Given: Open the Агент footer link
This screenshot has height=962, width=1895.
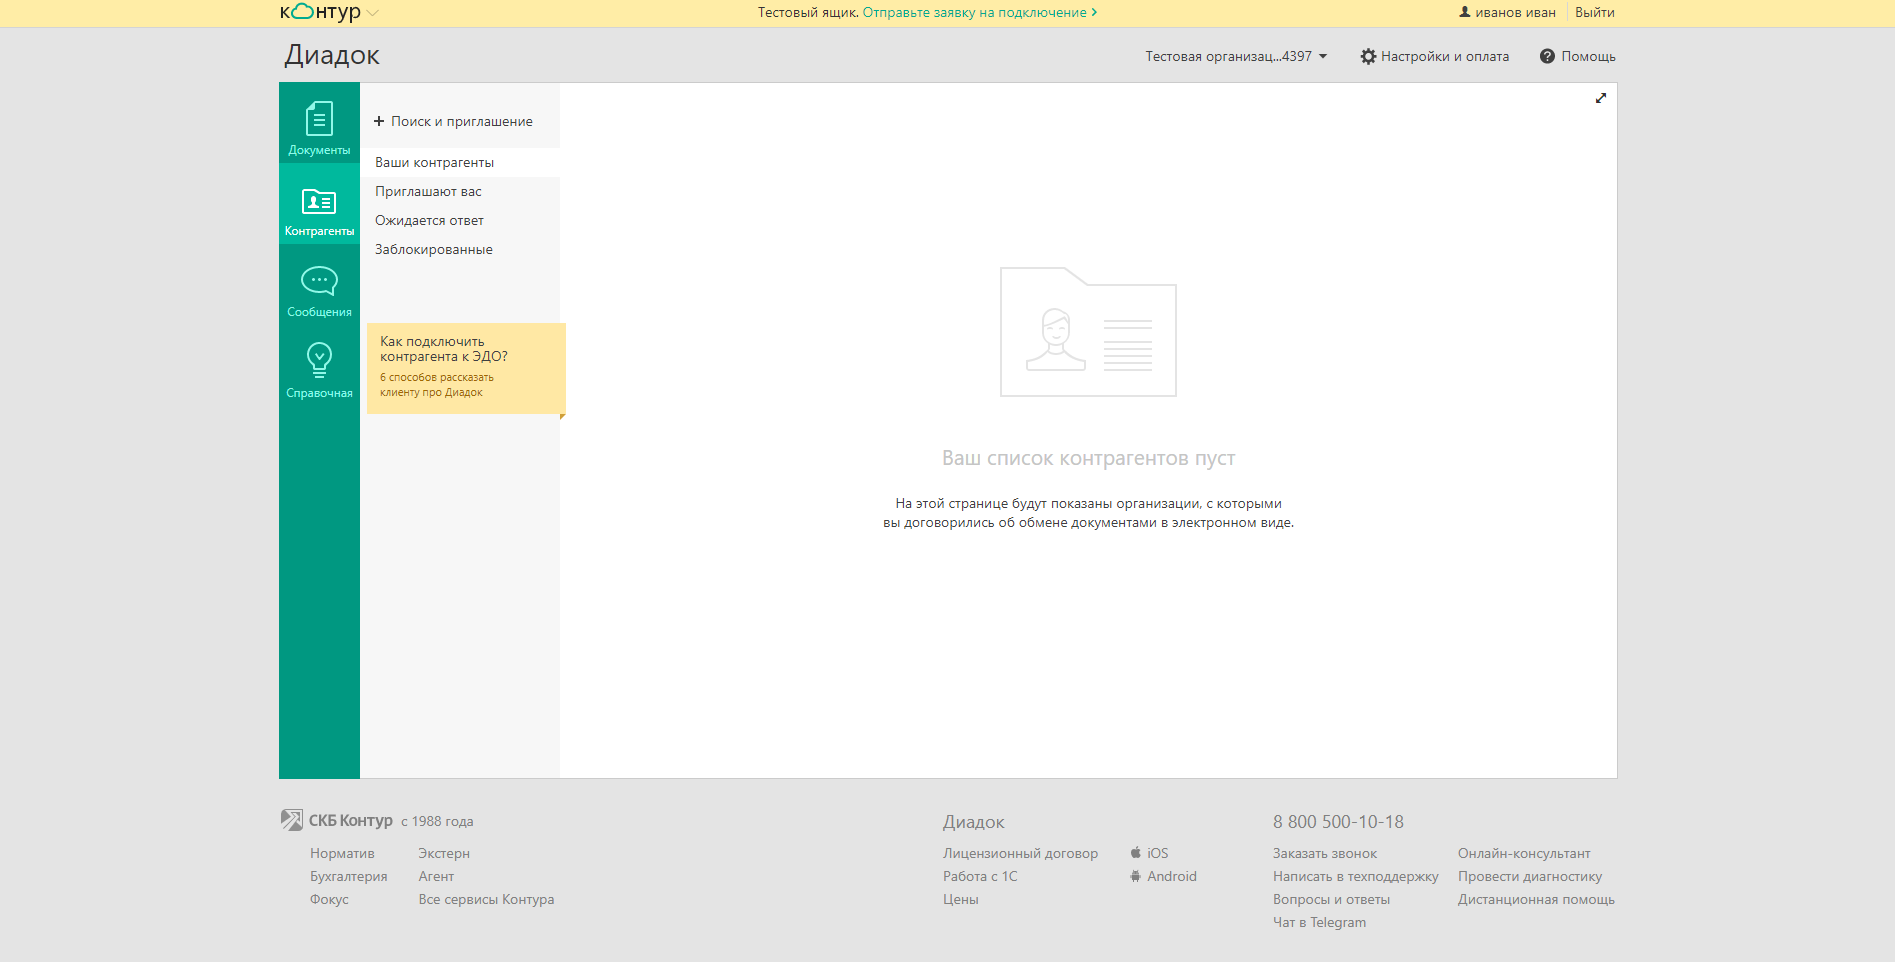Looking at the screenshot, I should [436, 876].
